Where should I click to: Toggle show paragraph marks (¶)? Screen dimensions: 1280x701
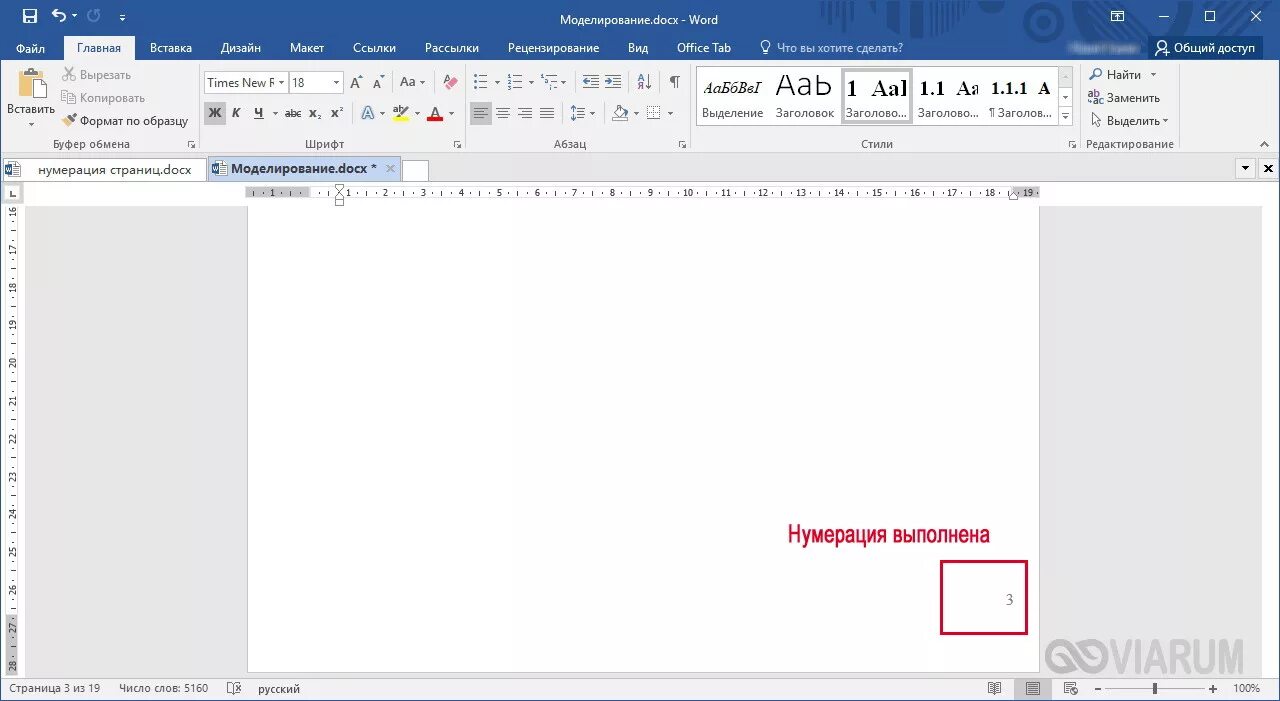coord(675,83)
